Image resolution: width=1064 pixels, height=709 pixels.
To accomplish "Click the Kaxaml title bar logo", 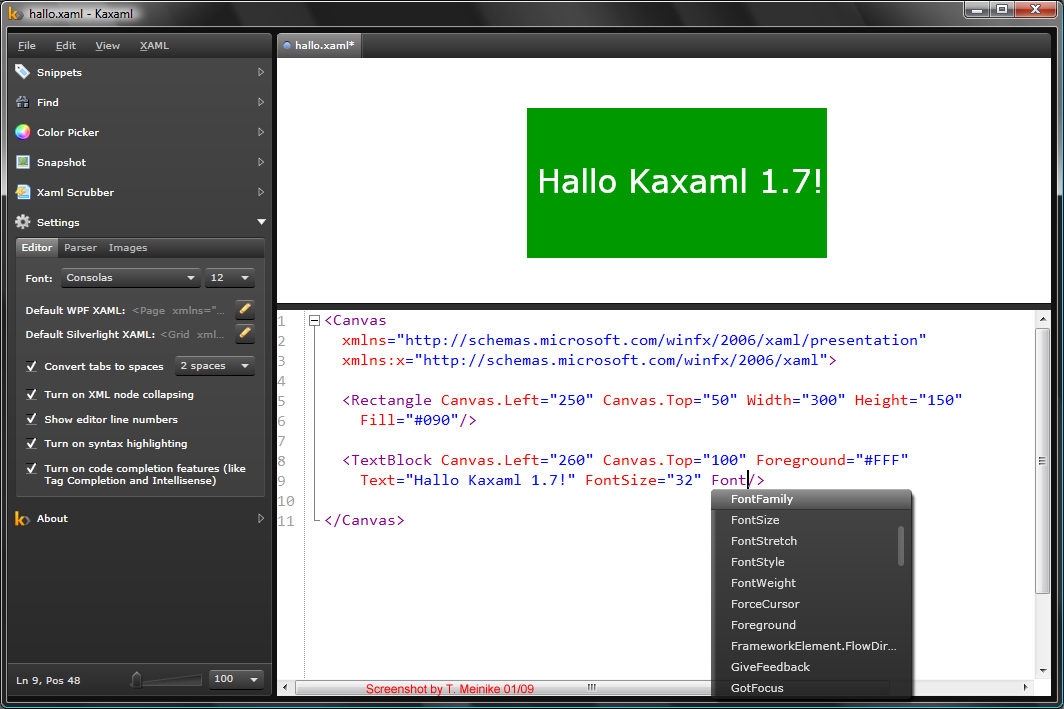I will coord(15,14).
